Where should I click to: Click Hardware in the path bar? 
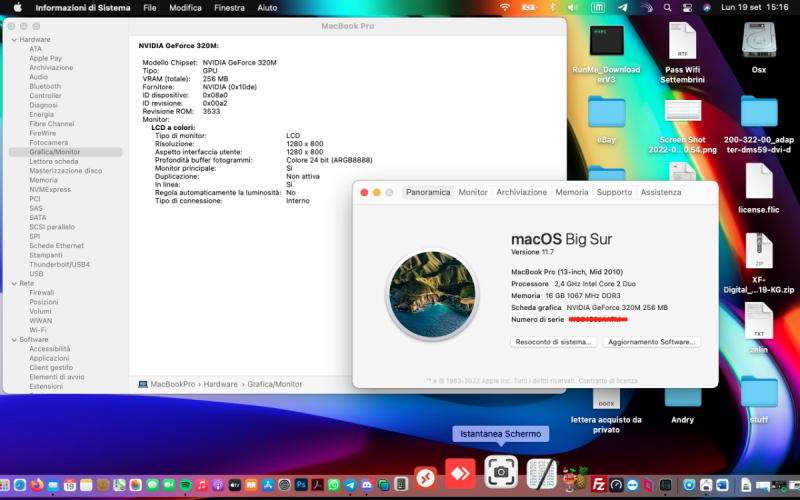point(220,384)
